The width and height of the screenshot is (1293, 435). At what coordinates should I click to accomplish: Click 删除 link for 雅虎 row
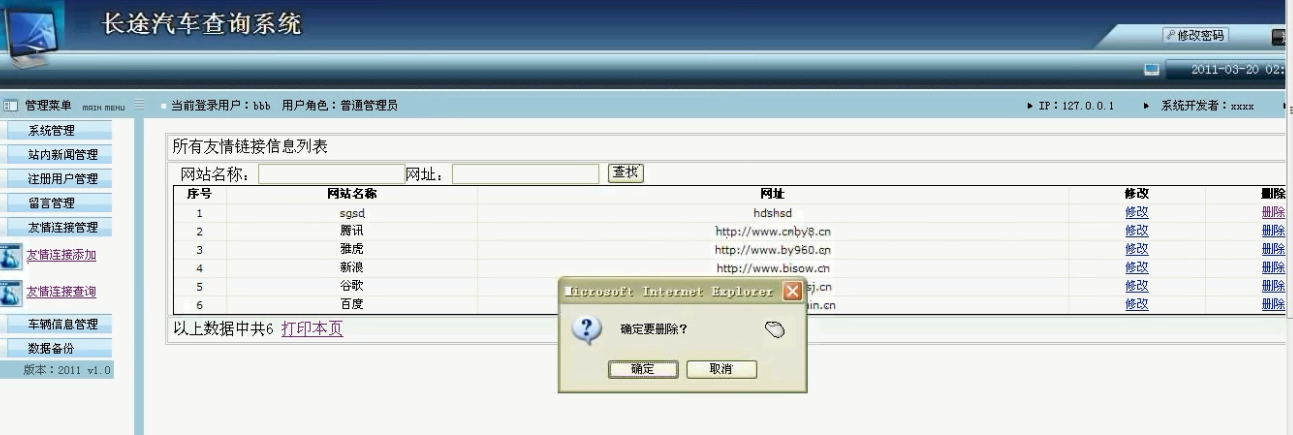1273,249
